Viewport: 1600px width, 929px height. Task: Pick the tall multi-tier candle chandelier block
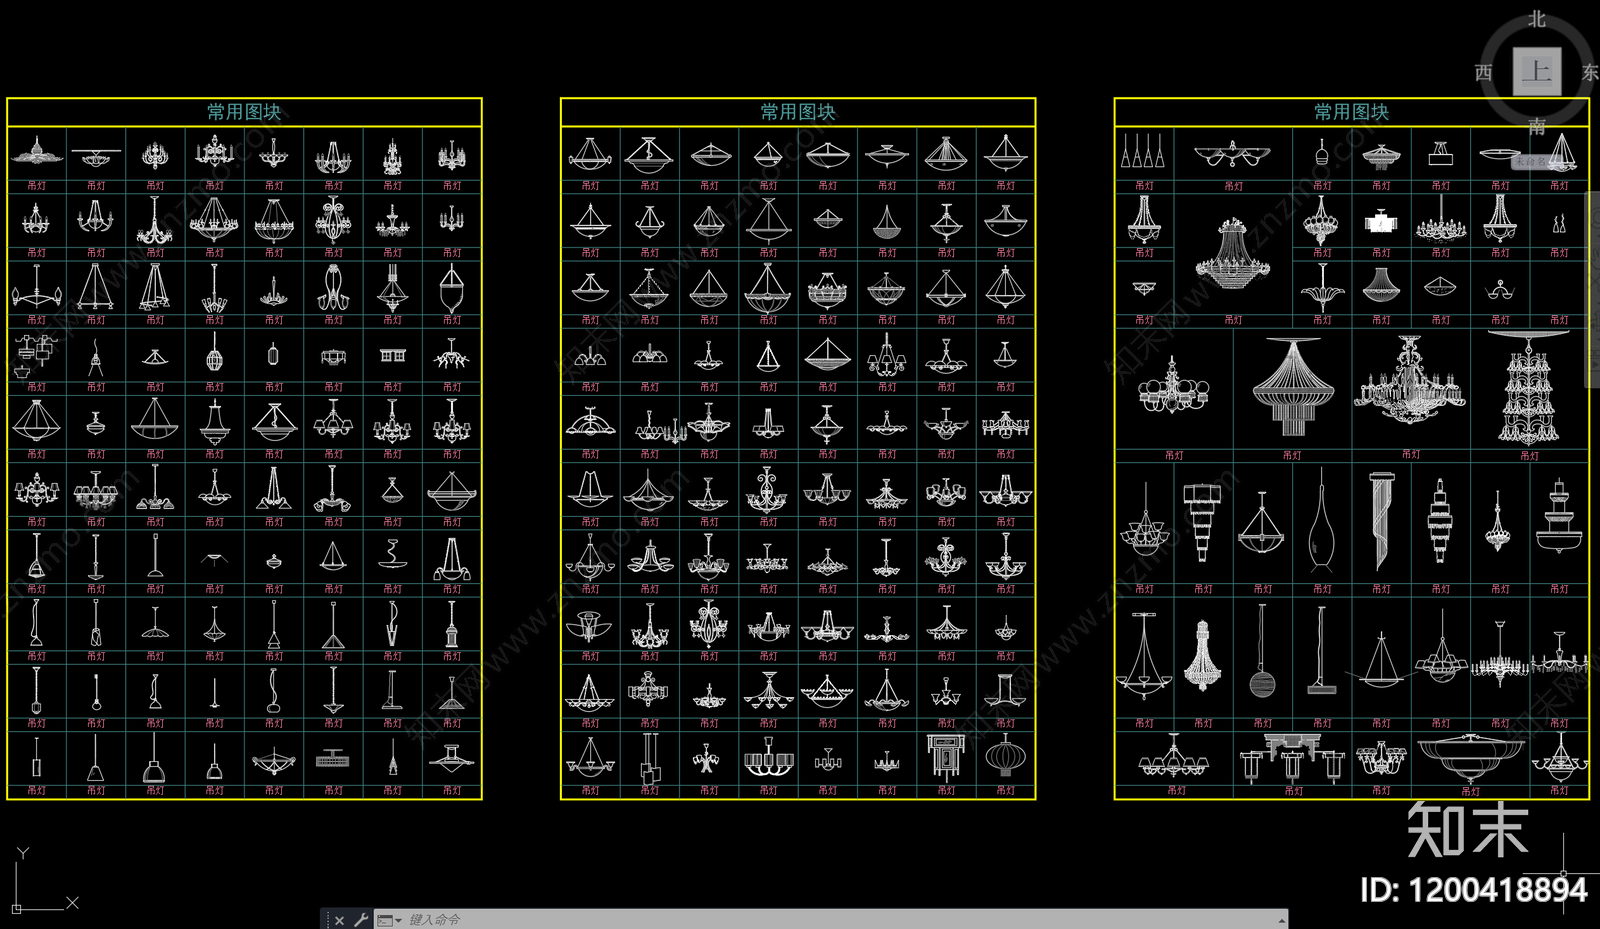[x=1529, y=390]
